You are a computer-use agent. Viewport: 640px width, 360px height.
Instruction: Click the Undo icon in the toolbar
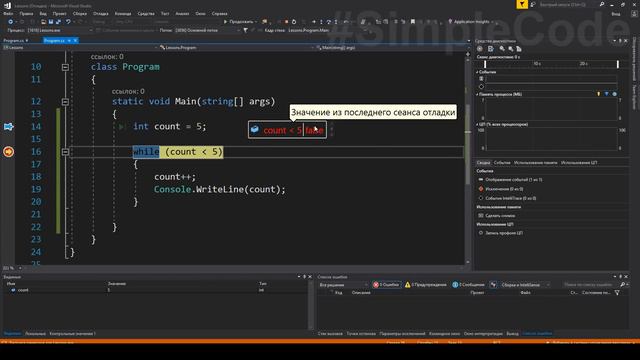click(x=68, y=22)
